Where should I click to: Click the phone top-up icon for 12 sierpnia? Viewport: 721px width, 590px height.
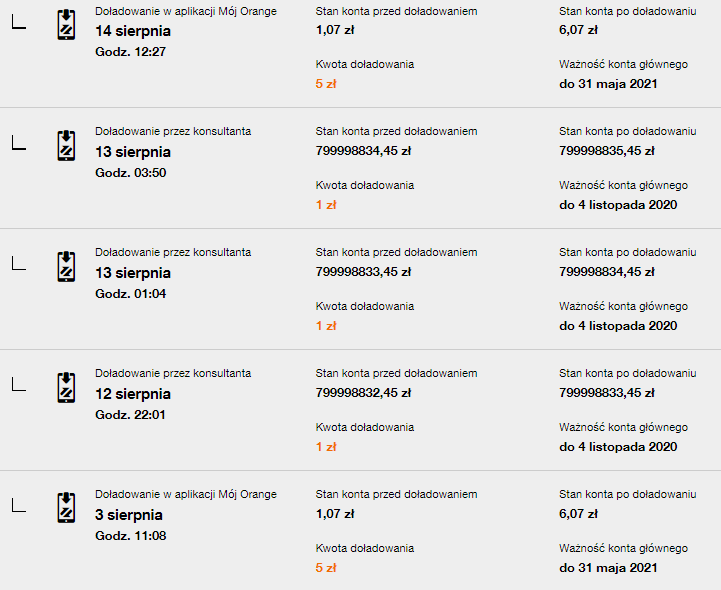pyautogui.click(x=66, y=388)
